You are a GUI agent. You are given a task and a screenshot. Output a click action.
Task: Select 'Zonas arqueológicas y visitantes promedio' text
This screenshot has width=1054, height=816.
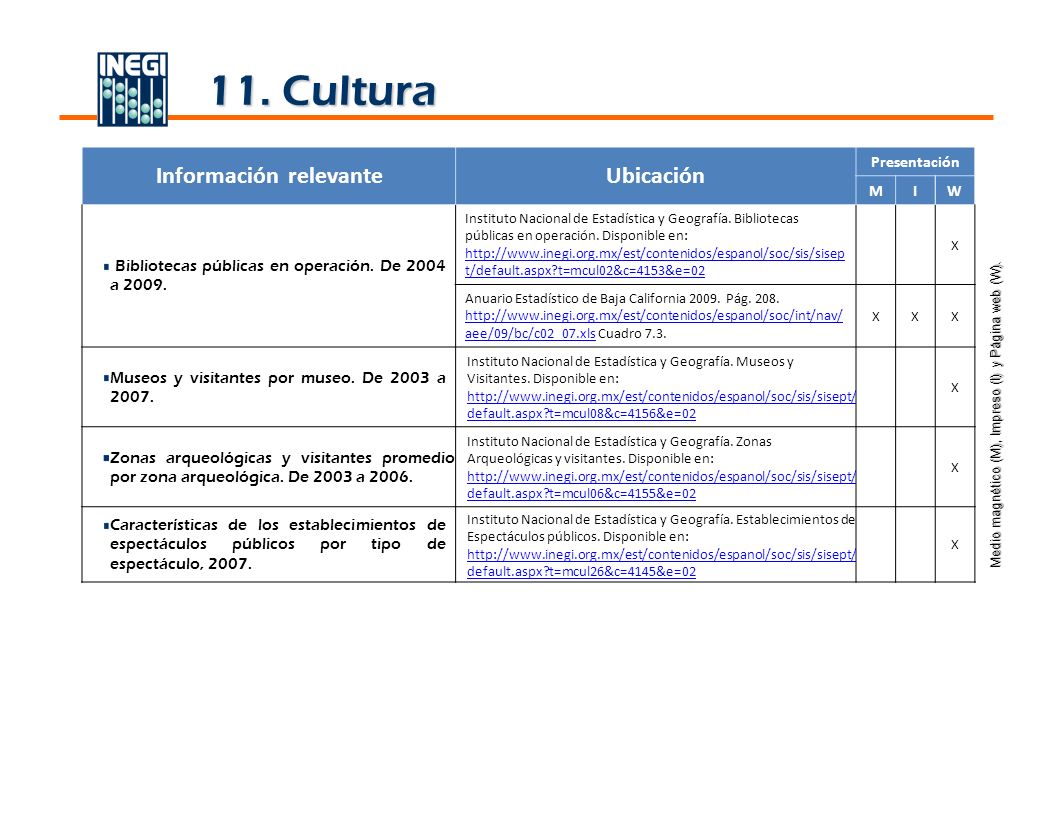[x=282, y=458]
